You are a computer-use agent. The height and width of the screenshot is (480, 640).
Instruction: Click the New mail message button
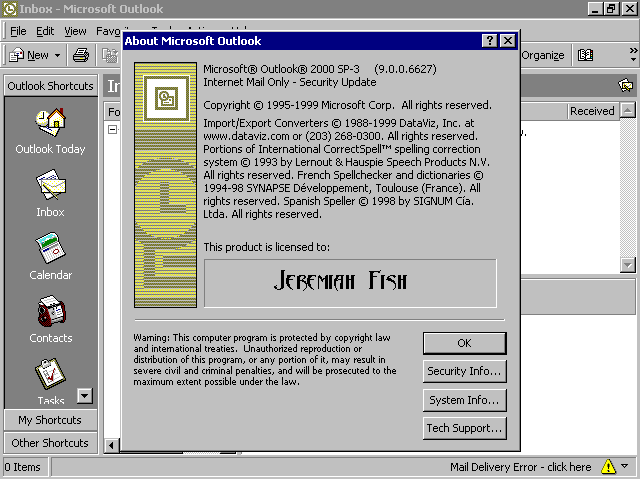(29, 55)
